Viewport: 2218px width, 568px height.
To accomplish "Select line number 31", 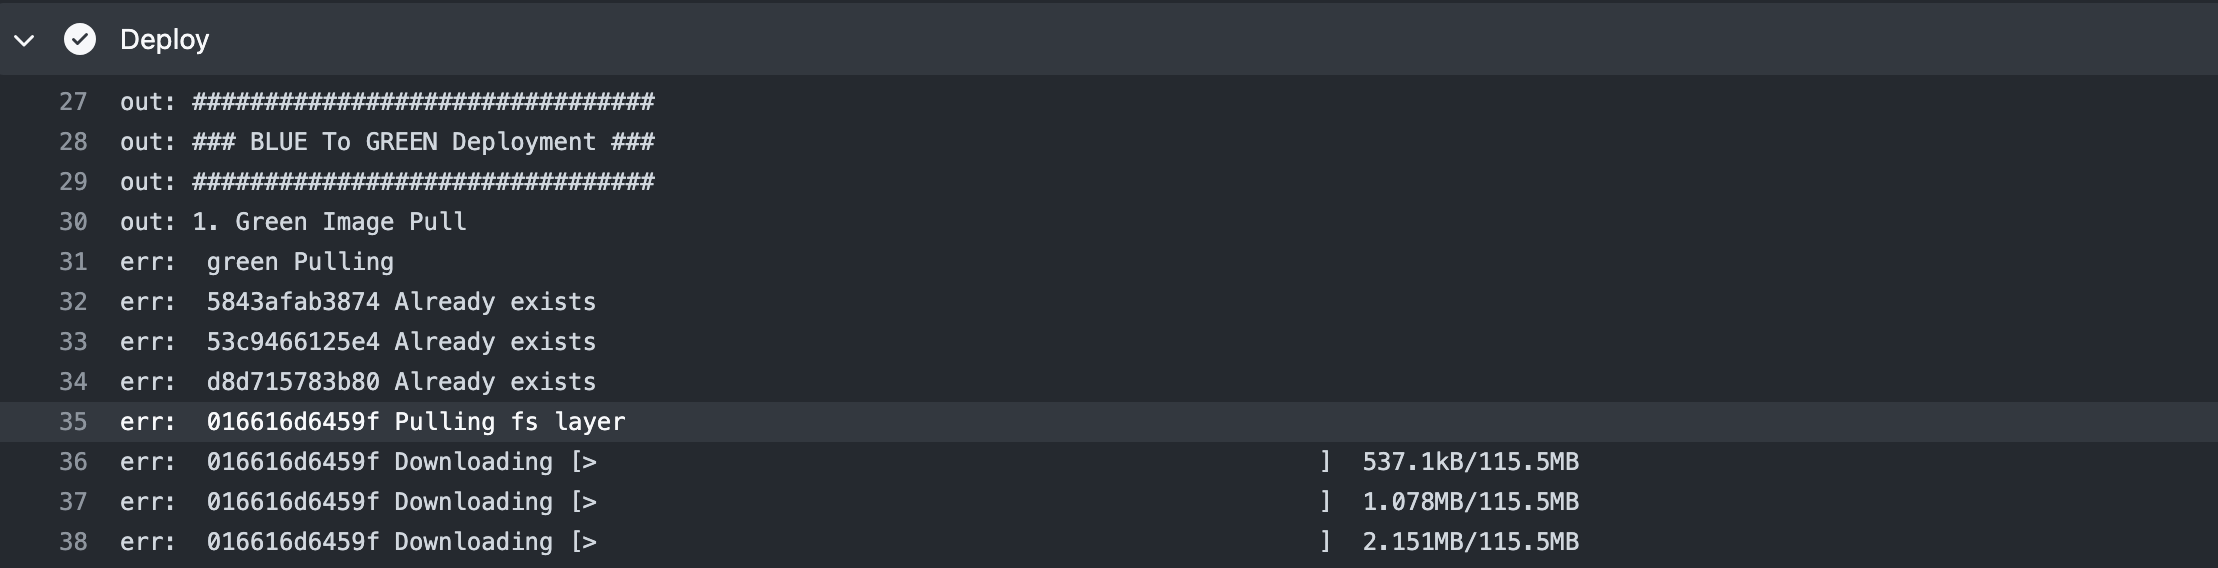I will click(x=73, y=262).
